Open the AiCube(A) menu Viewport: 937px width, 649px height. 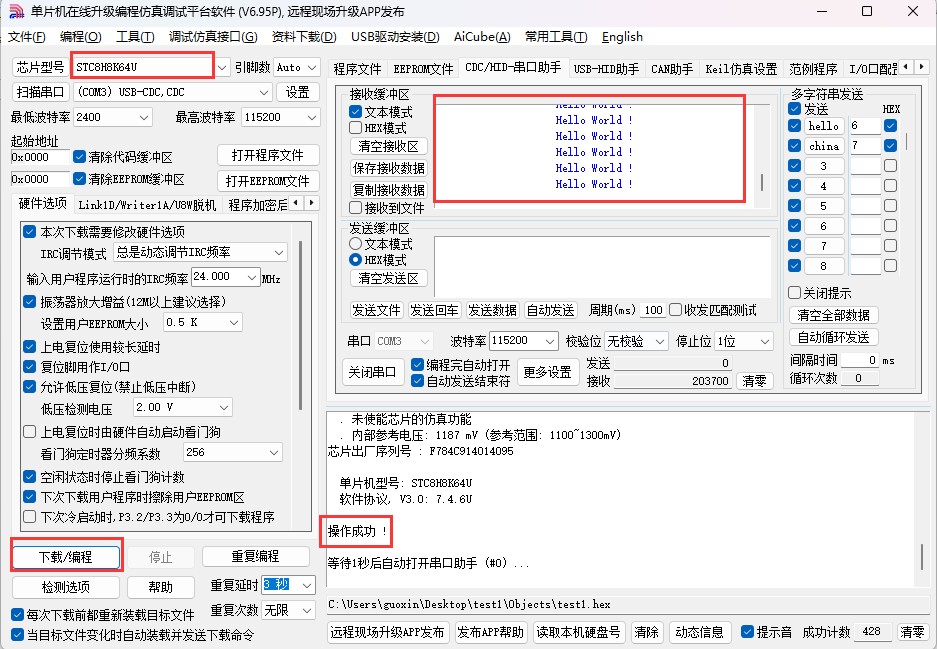pos(482,37)
